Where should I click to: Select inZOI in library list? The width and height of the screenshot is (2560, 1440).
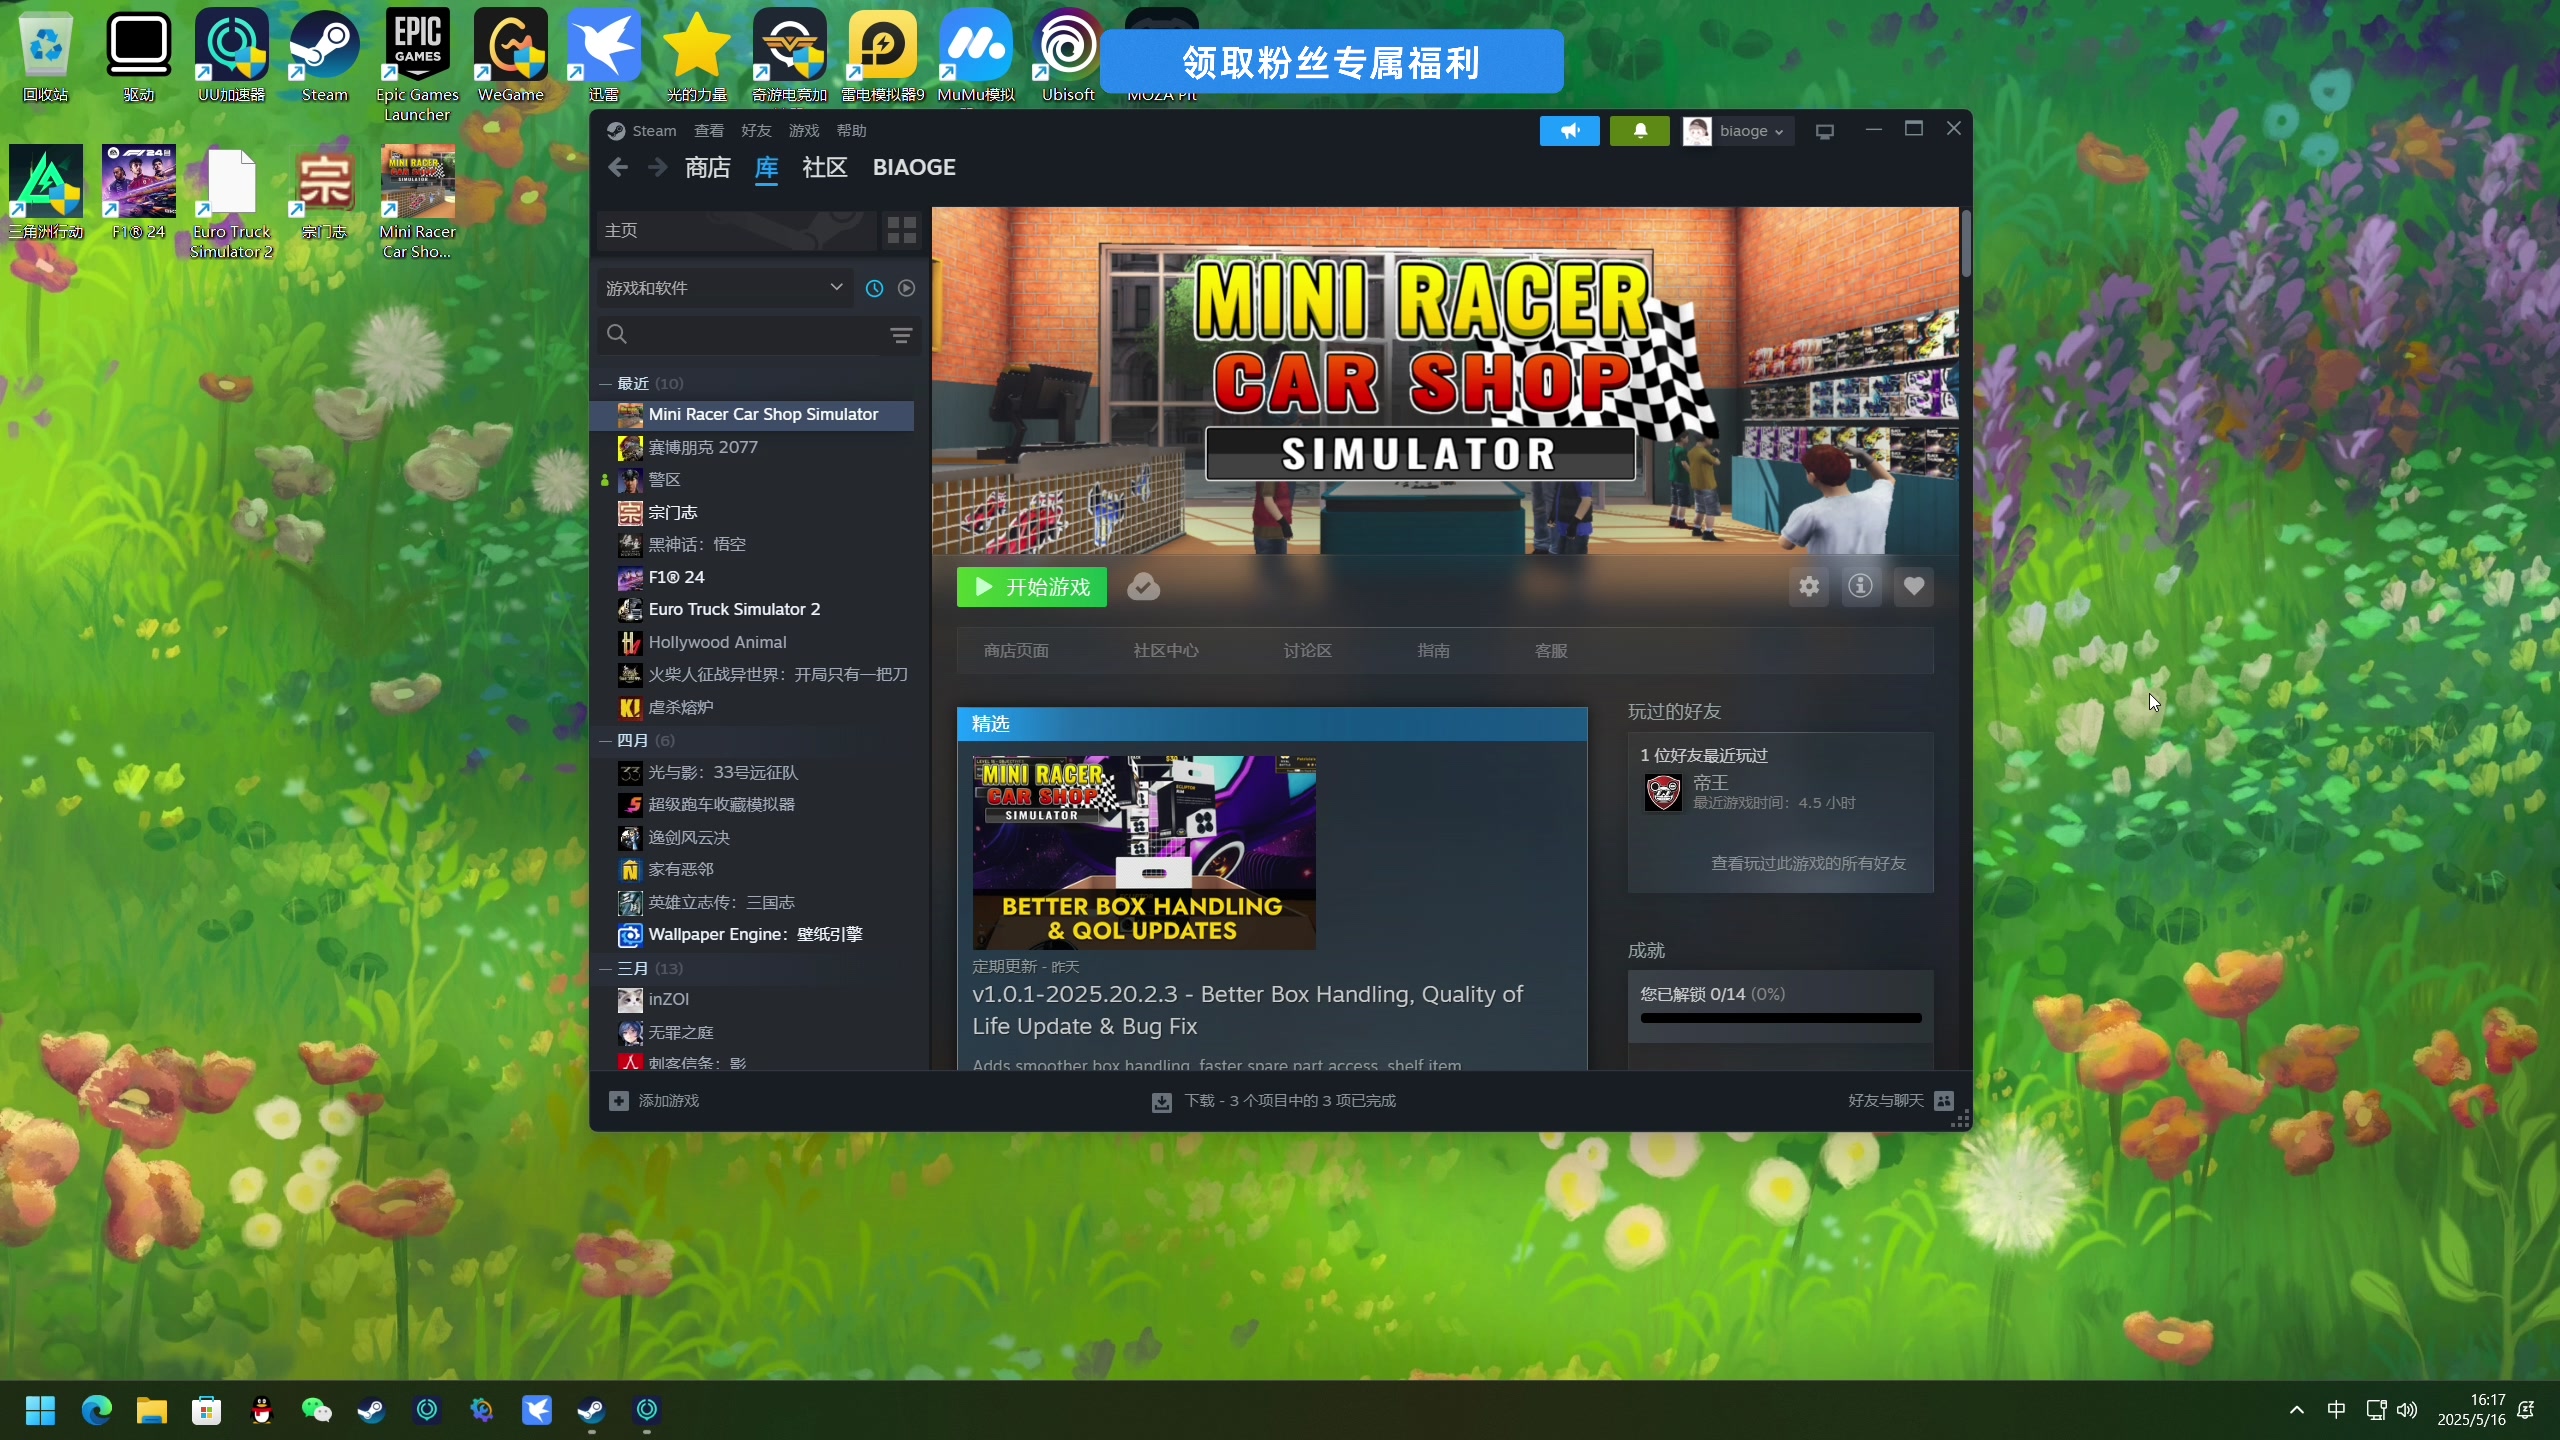(752, 1000)
